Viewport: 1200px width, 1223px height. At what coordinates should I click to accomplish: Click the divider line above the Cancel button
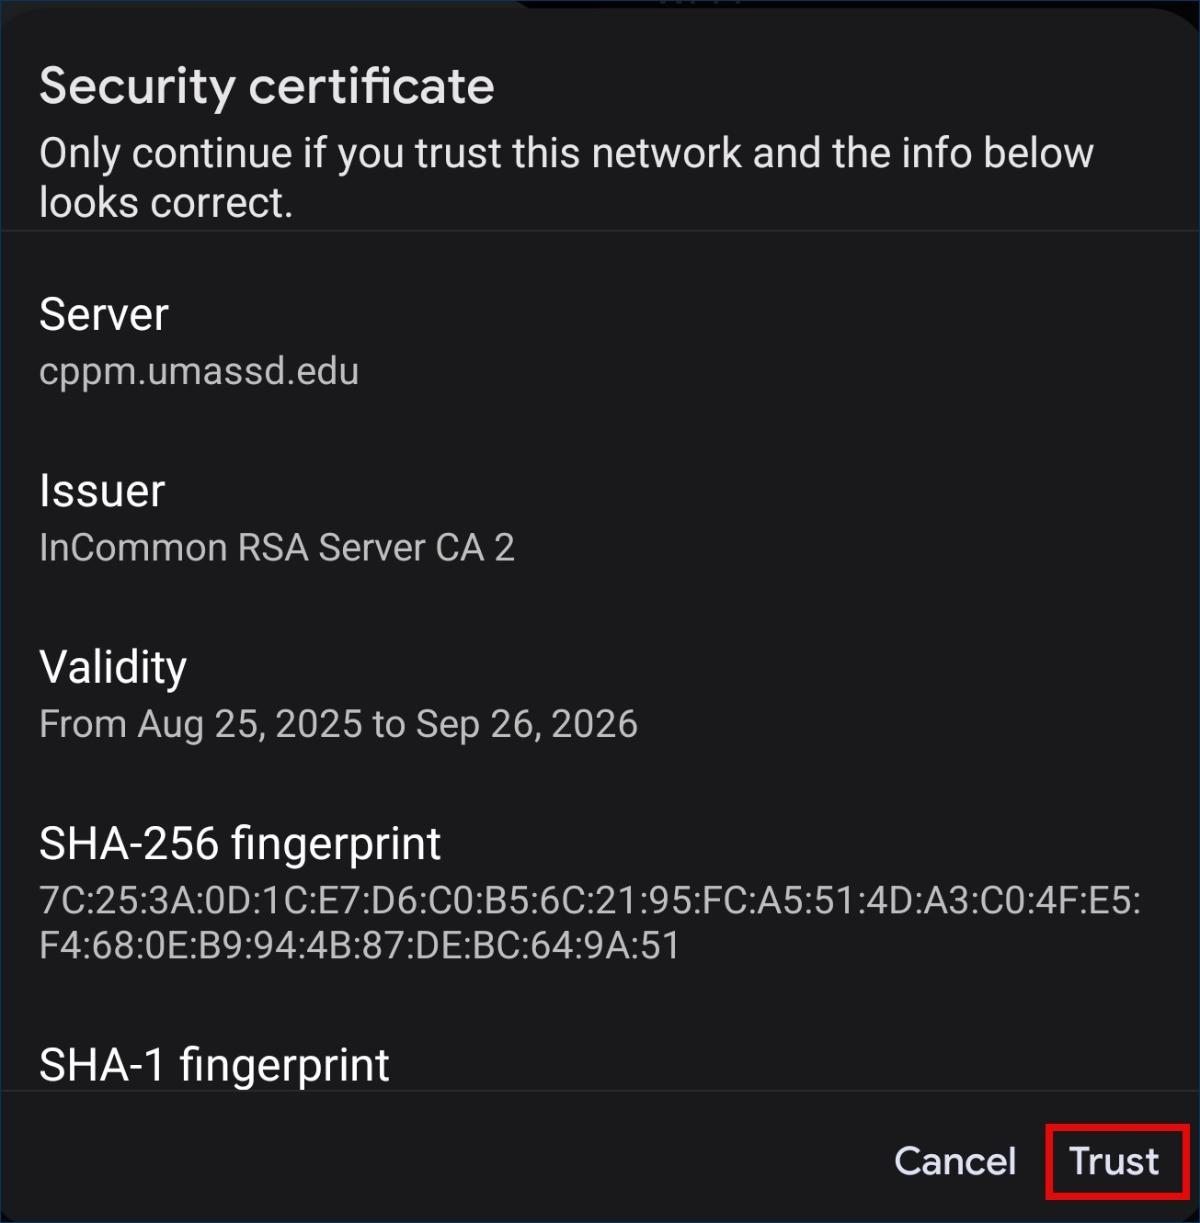pos(600,1090)
